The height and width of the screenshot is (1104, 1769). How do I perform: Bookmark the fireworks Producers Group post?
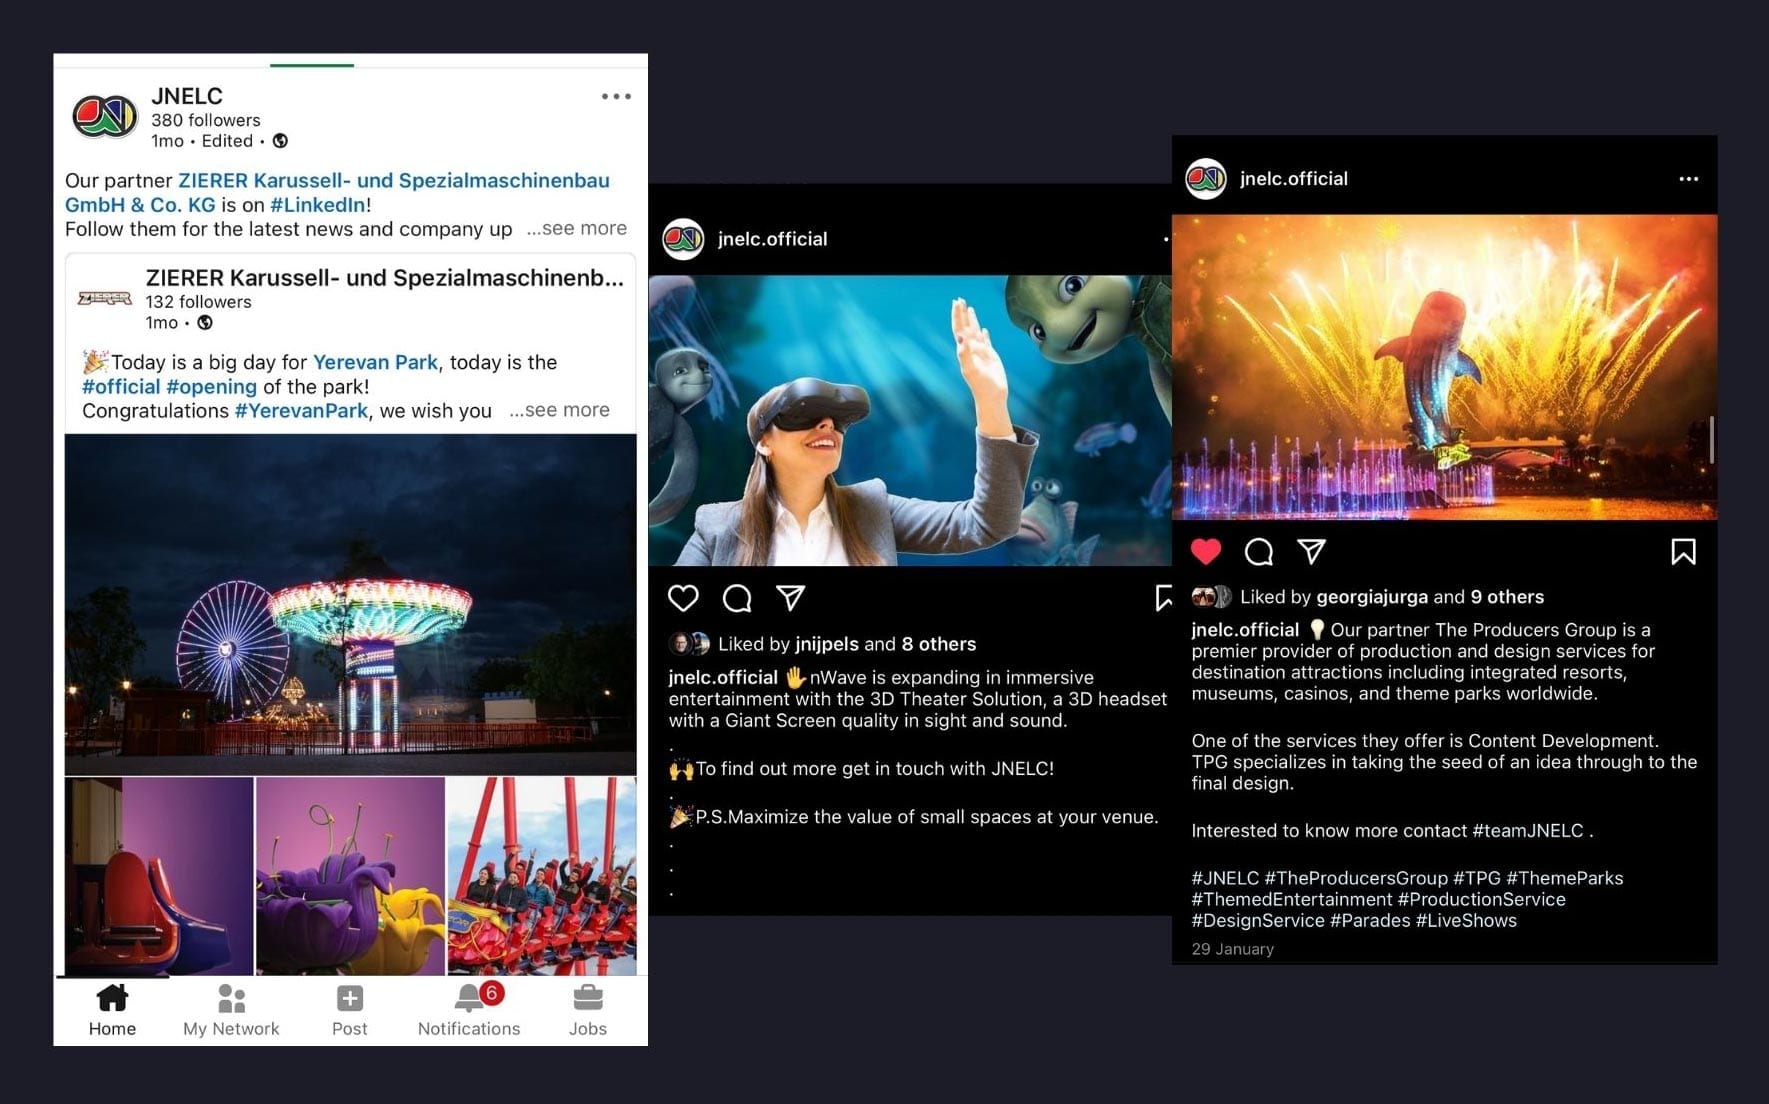1683,552
